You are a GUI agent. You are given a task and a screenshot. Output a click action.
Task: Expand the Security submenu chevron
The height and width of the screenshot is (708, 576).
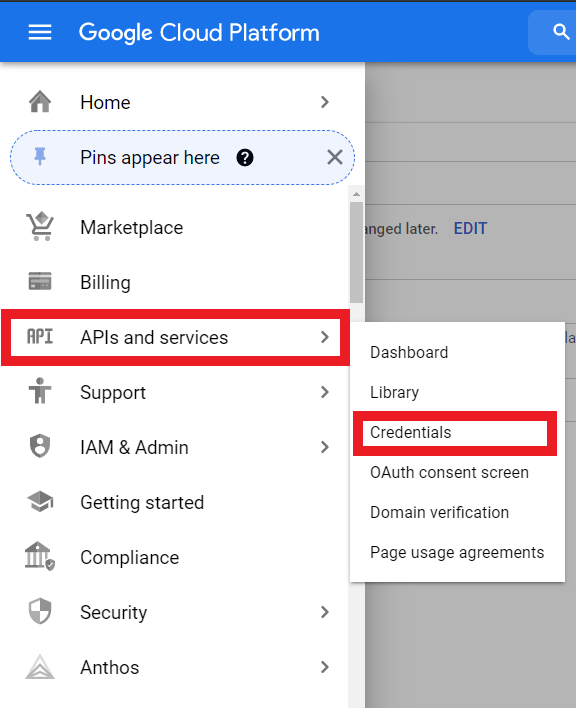click(x=325, y=612)
